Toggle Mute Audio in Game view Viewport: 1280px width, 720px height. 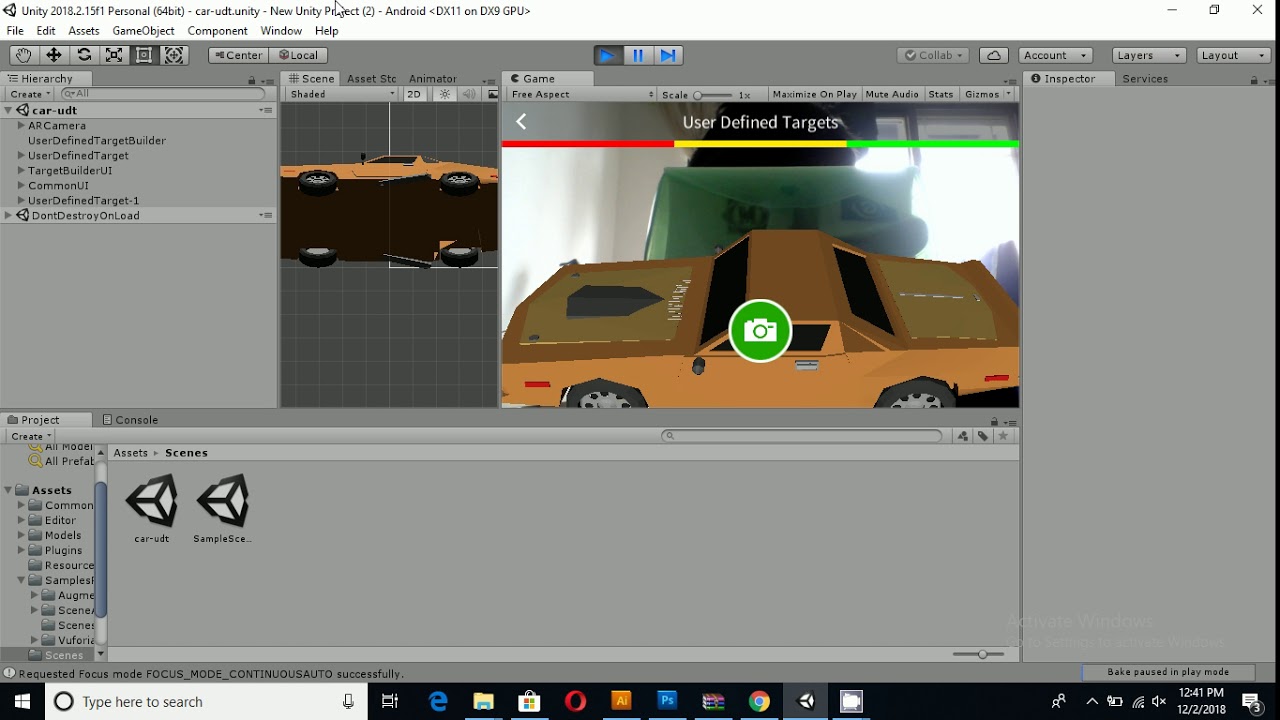pos(892,94)
